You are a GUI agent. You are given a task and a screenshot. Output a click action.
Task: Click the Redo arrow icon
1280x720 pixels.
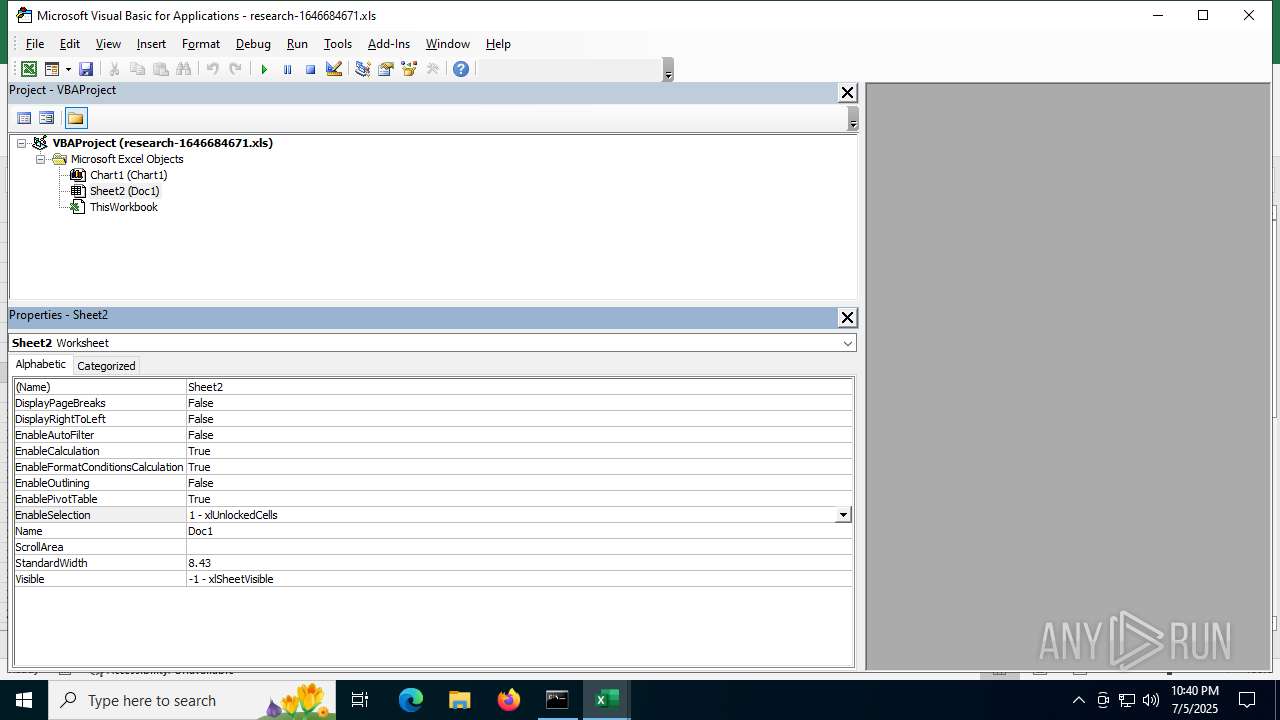tap(235, 69)
